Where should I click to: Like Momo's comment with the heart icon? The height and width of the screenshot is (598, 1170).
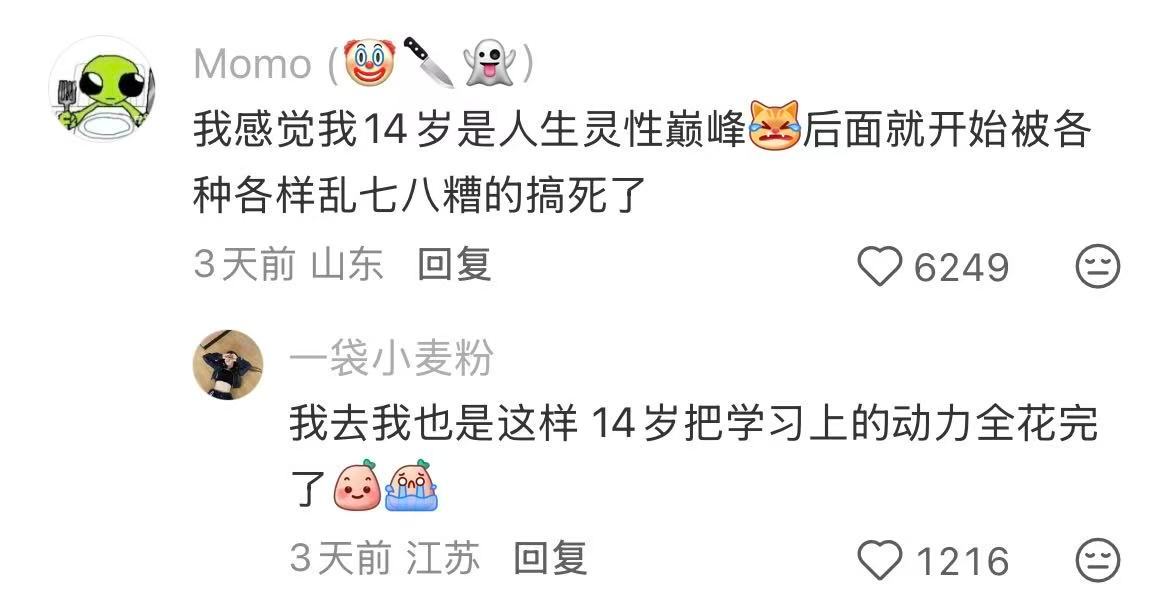(880, 267)
